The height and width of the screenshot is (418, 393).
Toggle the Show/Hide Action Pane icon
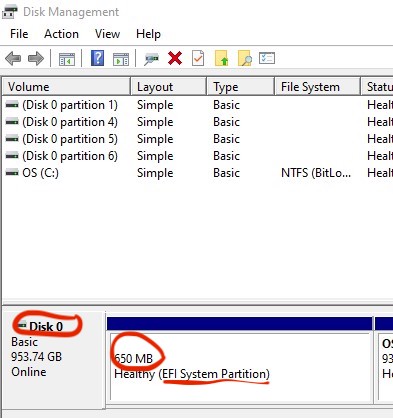click(121, 59)
